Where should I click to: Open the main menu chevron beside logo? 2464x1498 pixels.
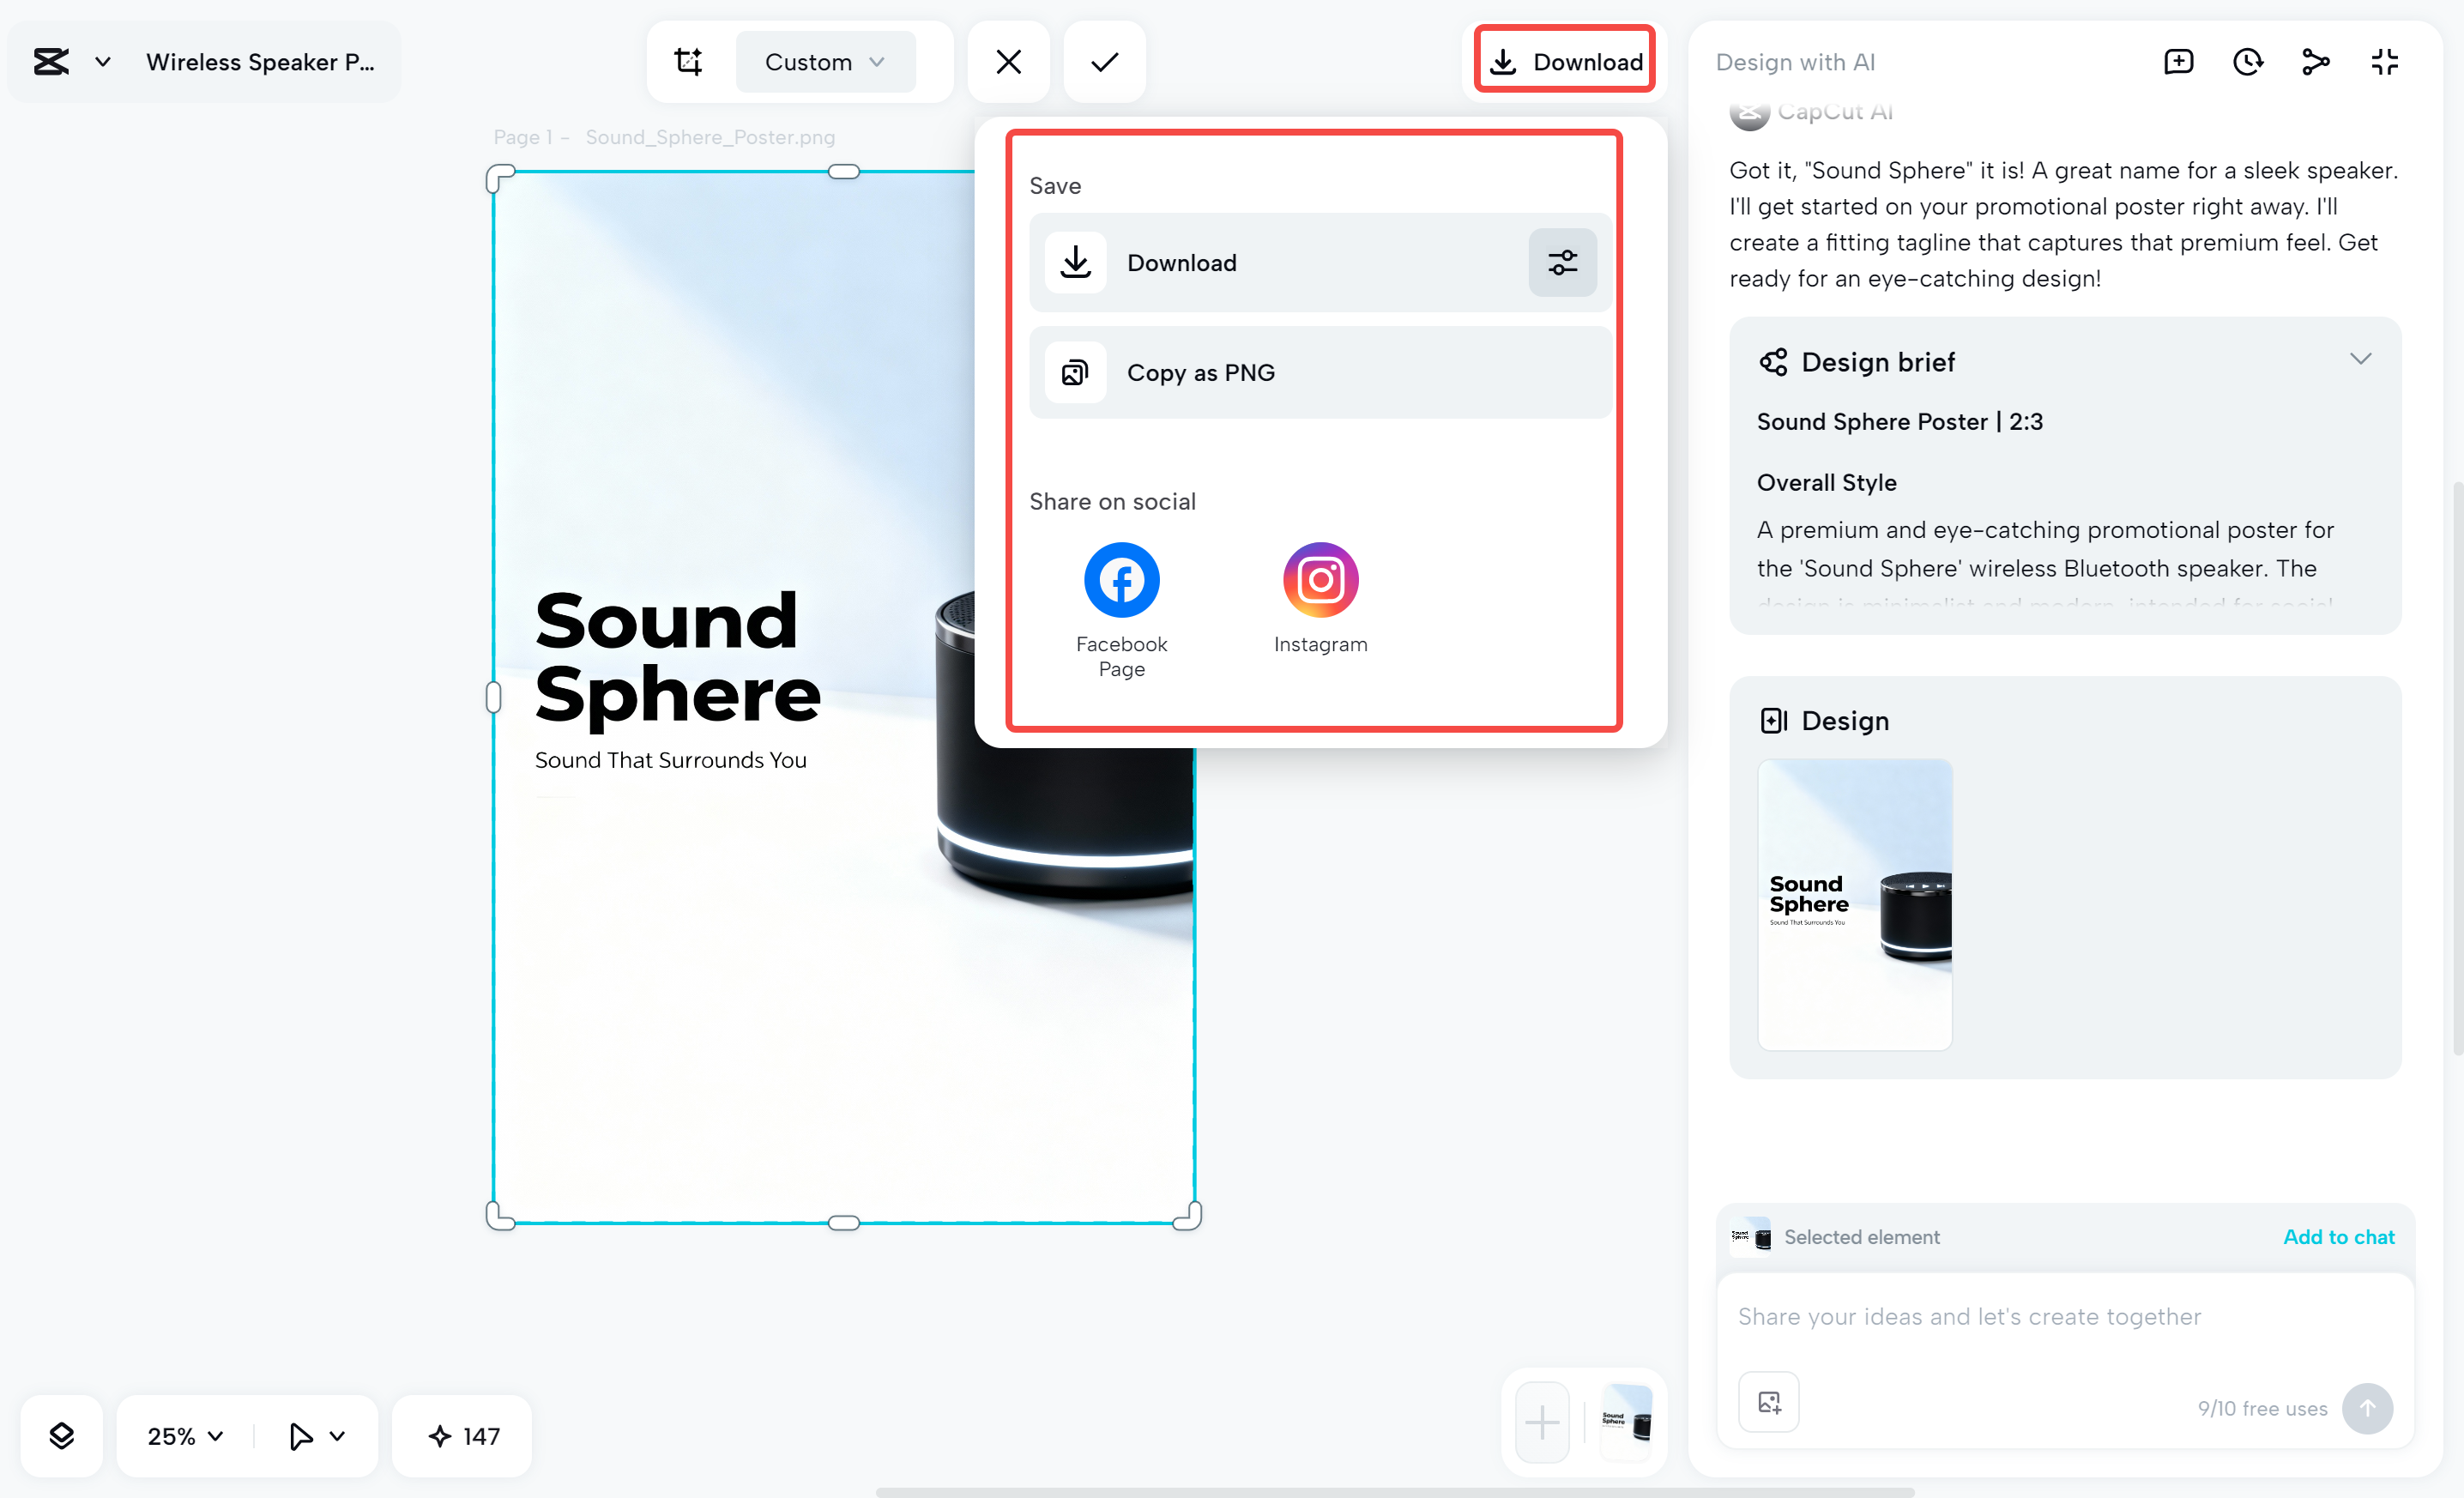[102, 62]
